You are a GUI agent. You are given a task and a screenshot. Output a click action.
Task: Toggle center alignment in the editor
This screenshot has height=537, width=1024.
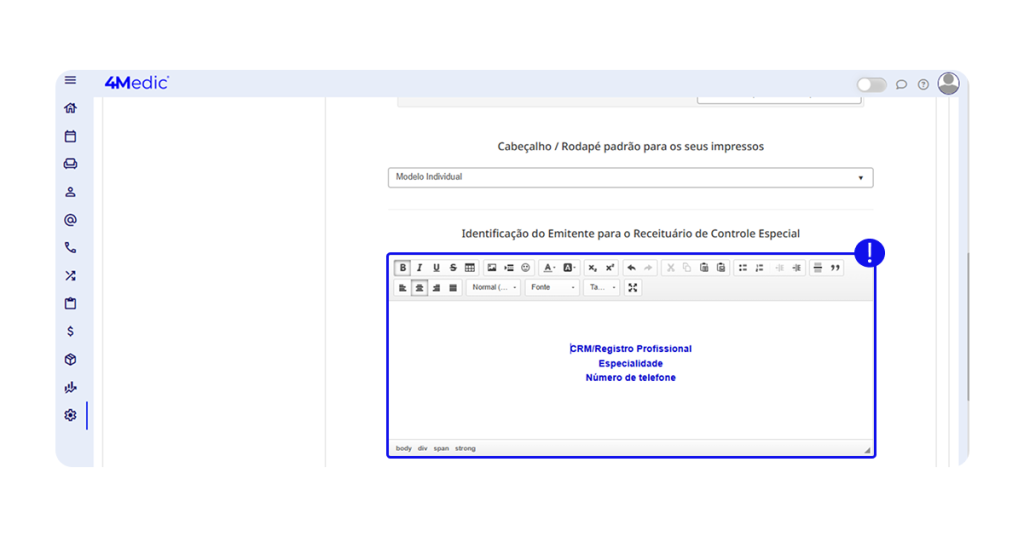(x=420, y=288)
